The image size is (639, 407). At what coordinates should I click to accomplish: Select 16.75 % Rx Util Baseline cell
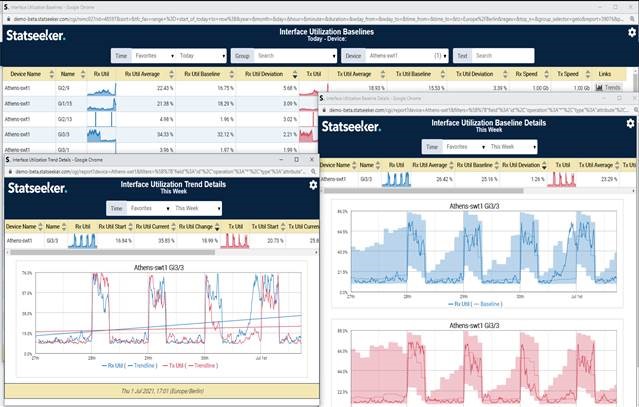(x=225, y=88)
